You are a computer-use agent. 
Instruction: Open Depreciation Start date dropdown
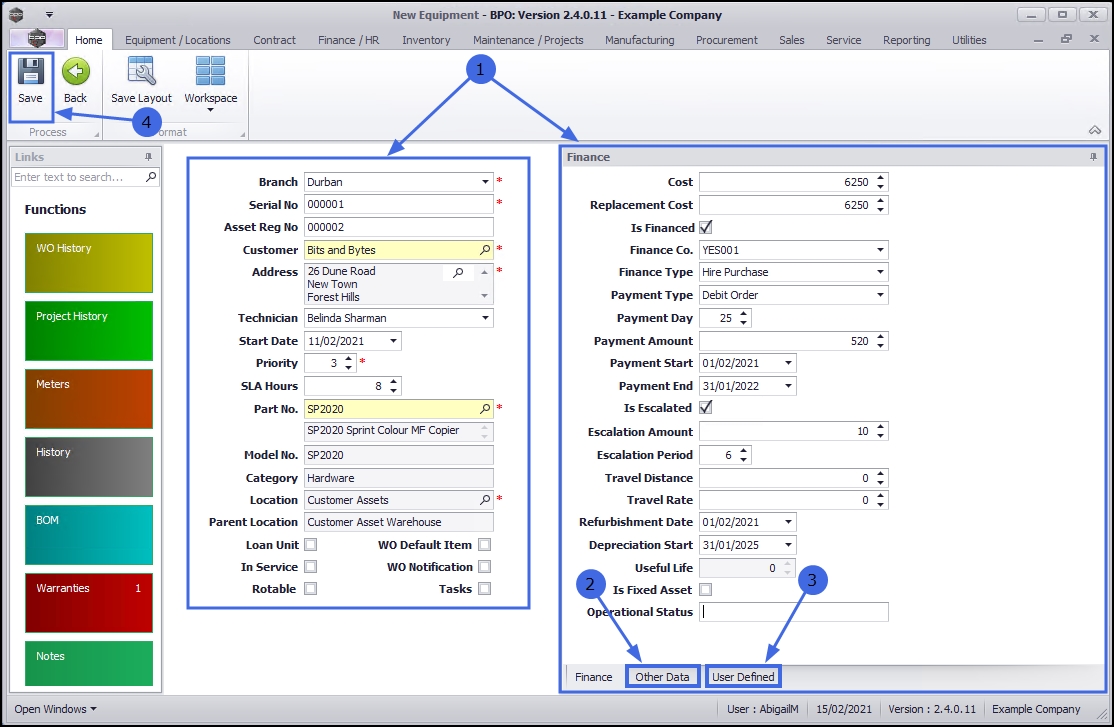click(x=788, y=545)
